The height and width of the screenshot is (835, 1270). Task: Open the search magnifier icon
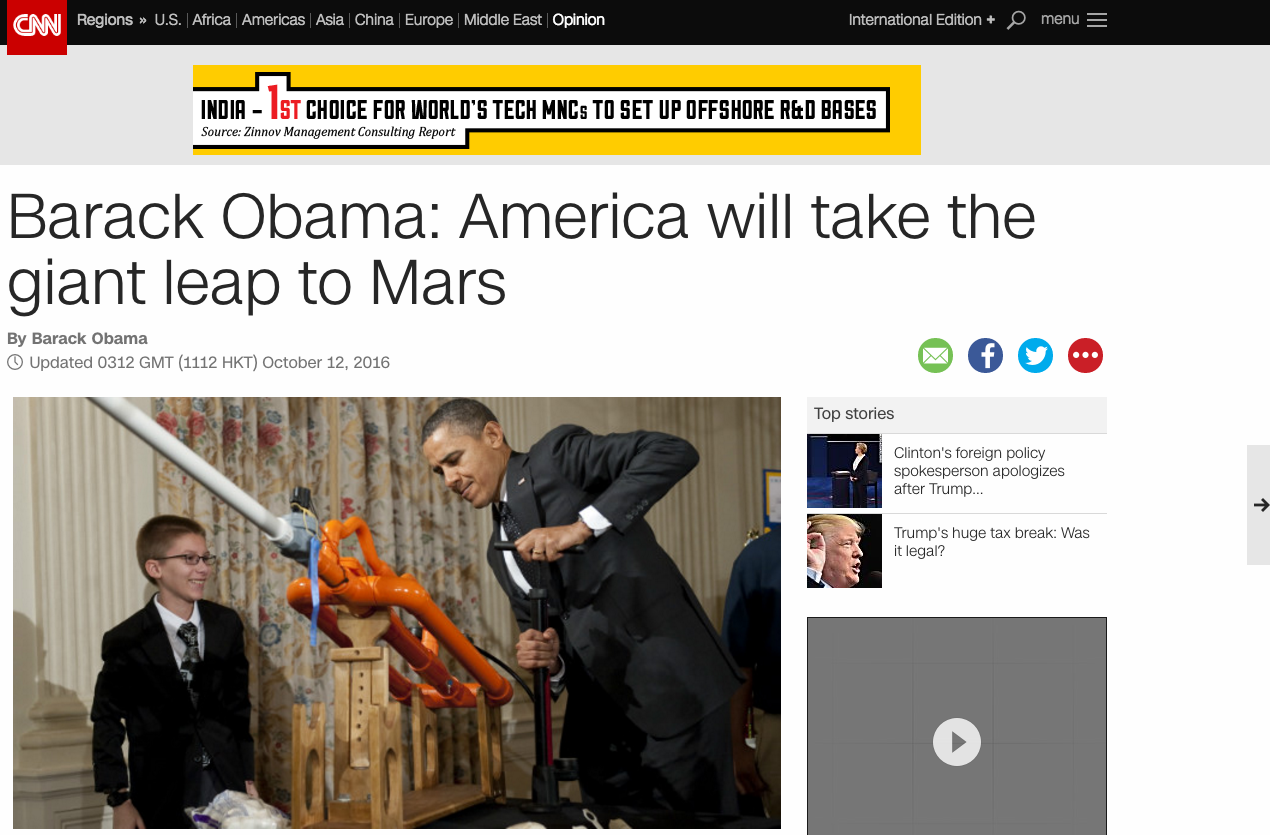(x=1016, y=20)
